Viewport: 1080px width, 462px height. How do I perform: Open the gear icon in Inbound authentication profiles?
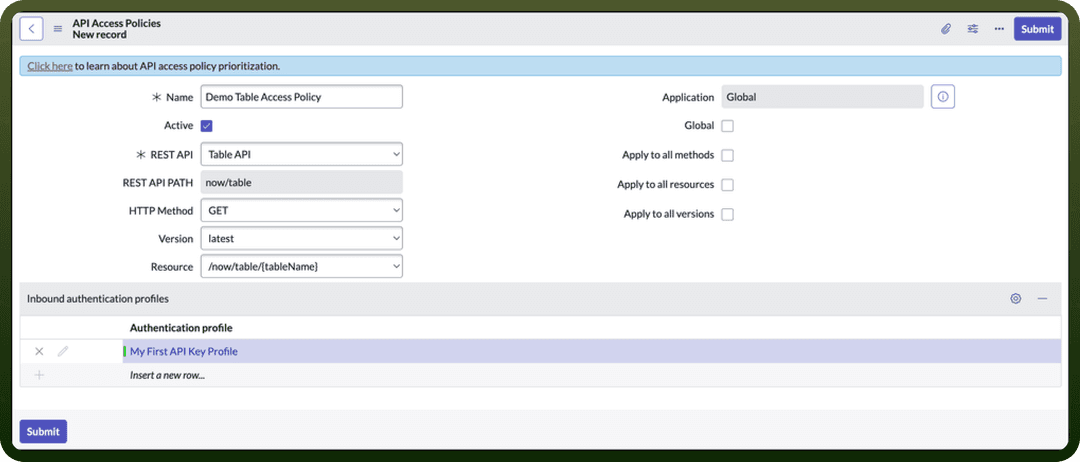click(1015, 298)
